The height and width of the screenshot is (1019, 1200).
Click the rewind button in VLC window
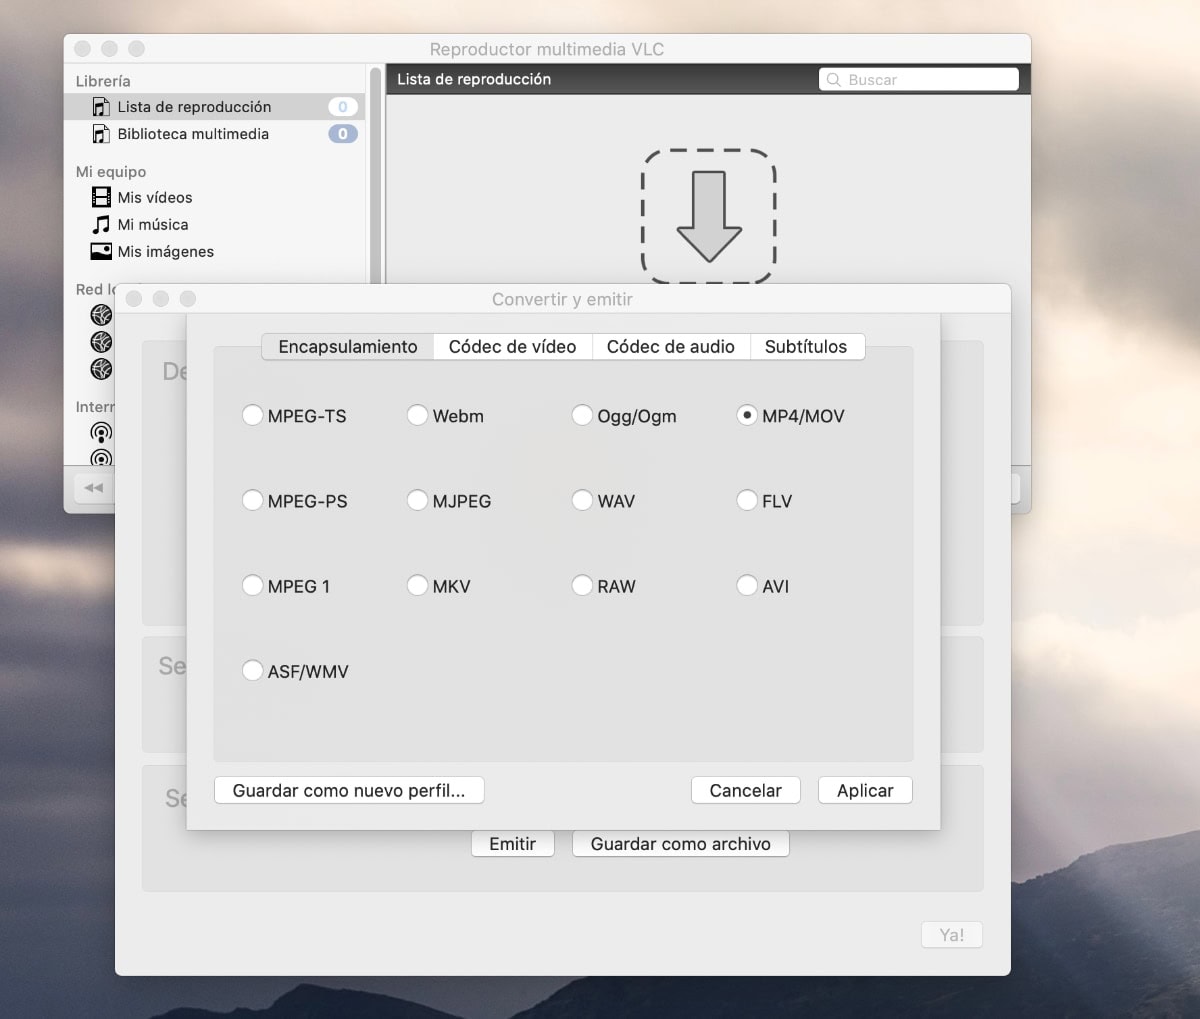[93, 488]
